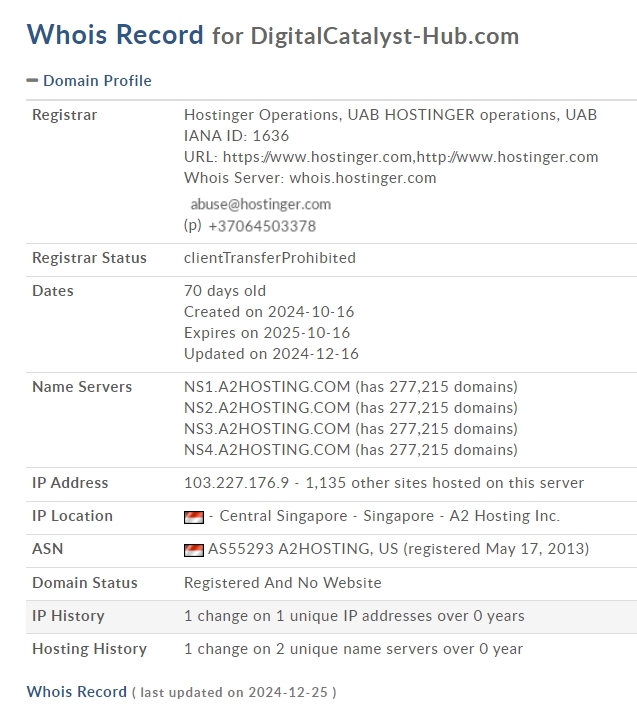Click the NS4.A2HOSTING.COM name server entry

click(351, 450)
